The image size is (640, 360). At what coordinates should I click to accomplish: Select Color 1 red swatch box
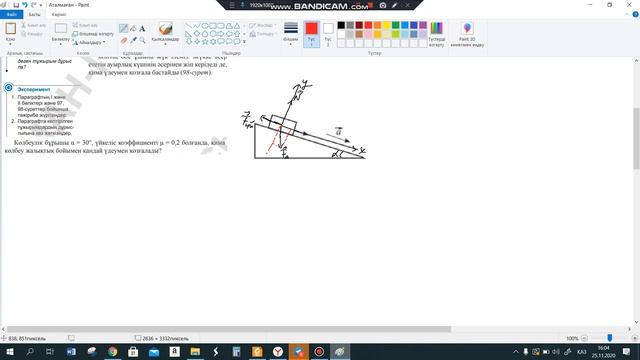tap(311, 29)
